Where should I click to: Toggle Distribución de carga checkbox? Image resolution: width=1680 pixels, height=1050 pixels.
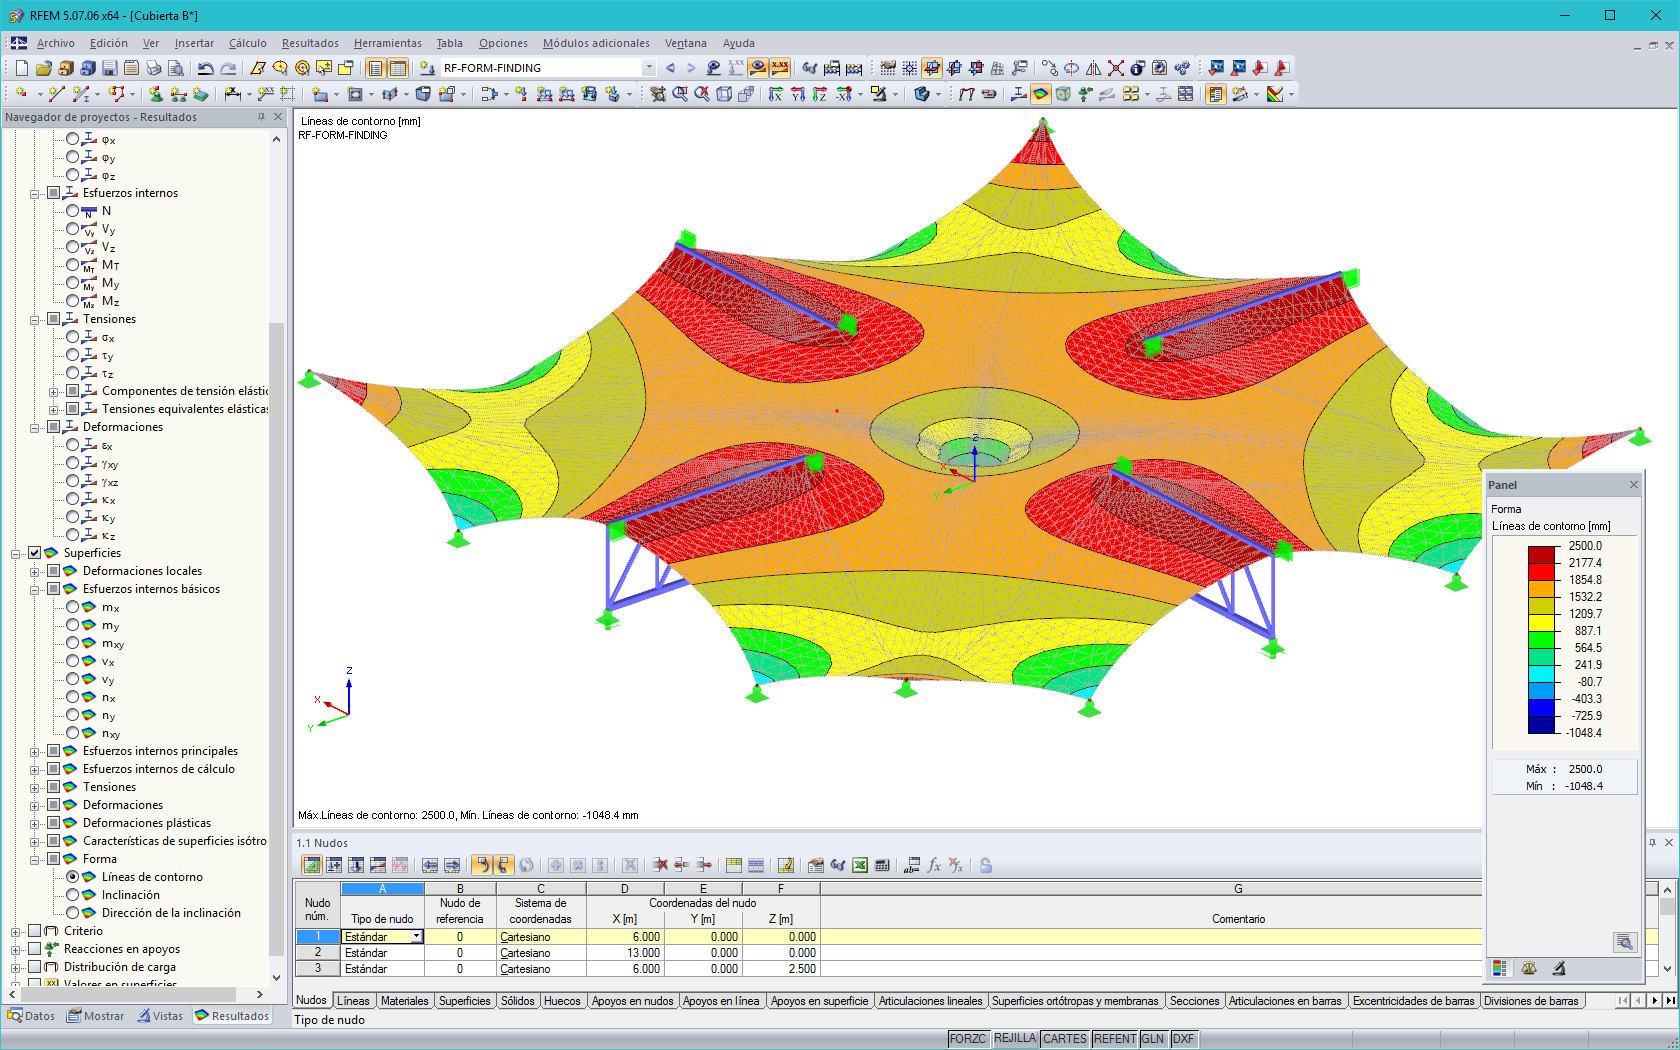point(35,967)
